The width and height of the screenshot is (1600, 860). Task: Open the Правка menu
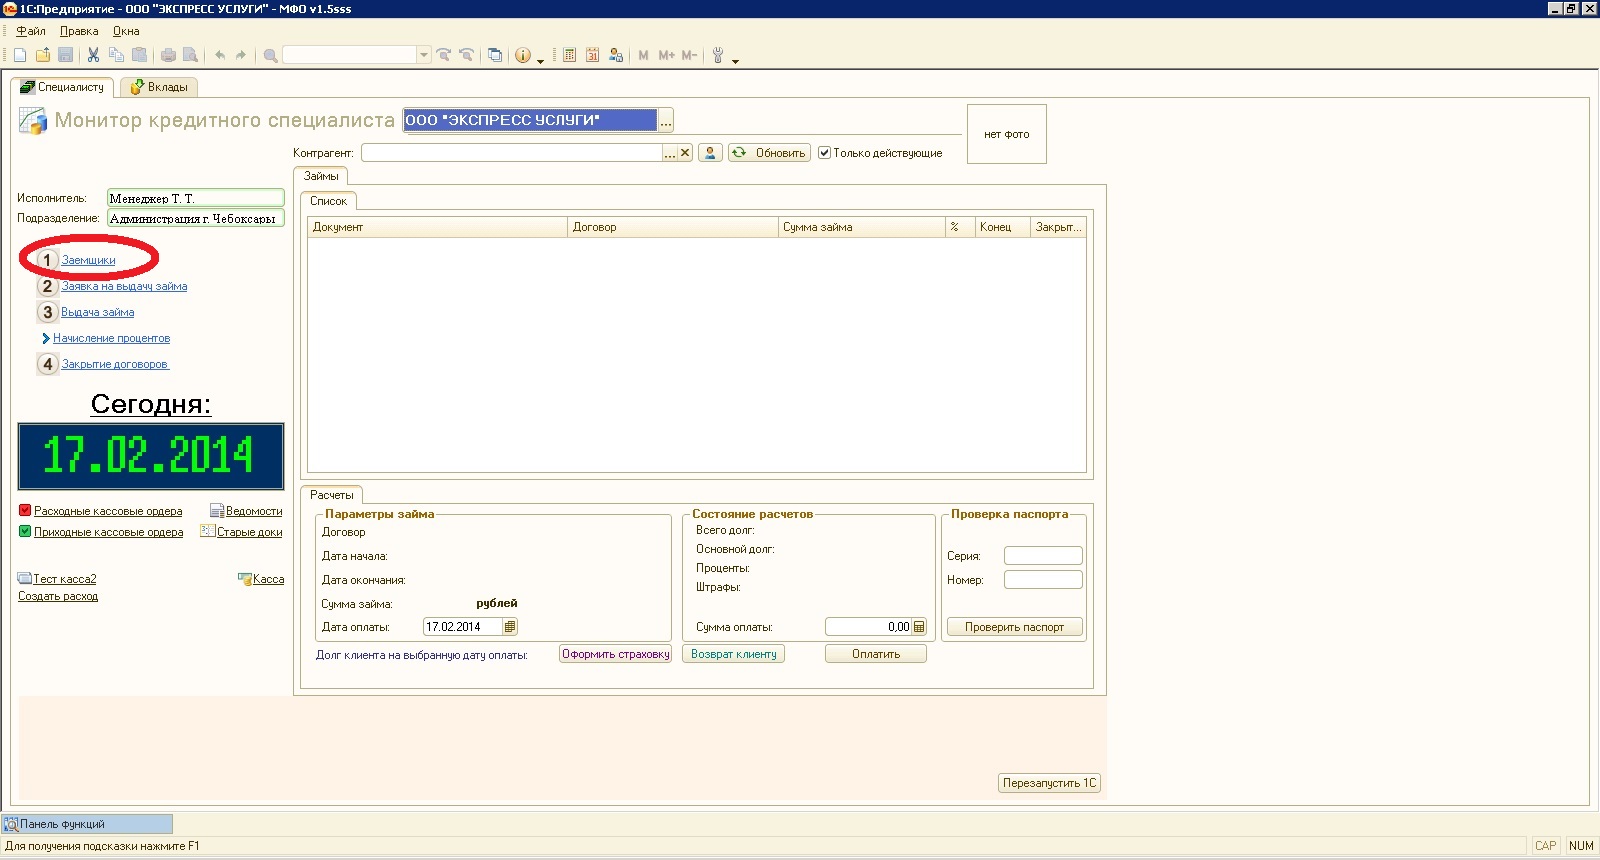coord(79,31)
